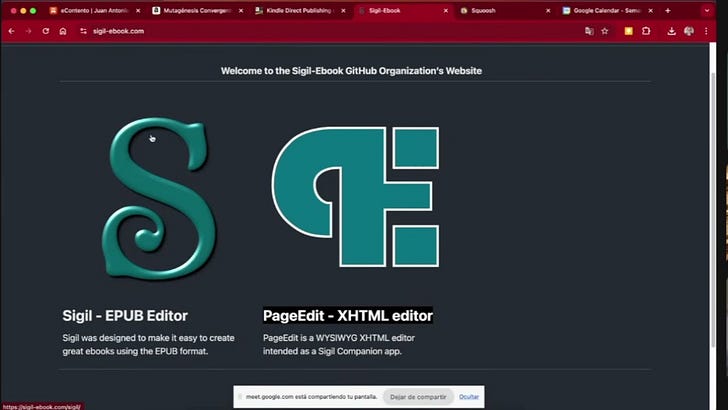Close the Kindle Direct Publishing tab

[x=343, y=10]
